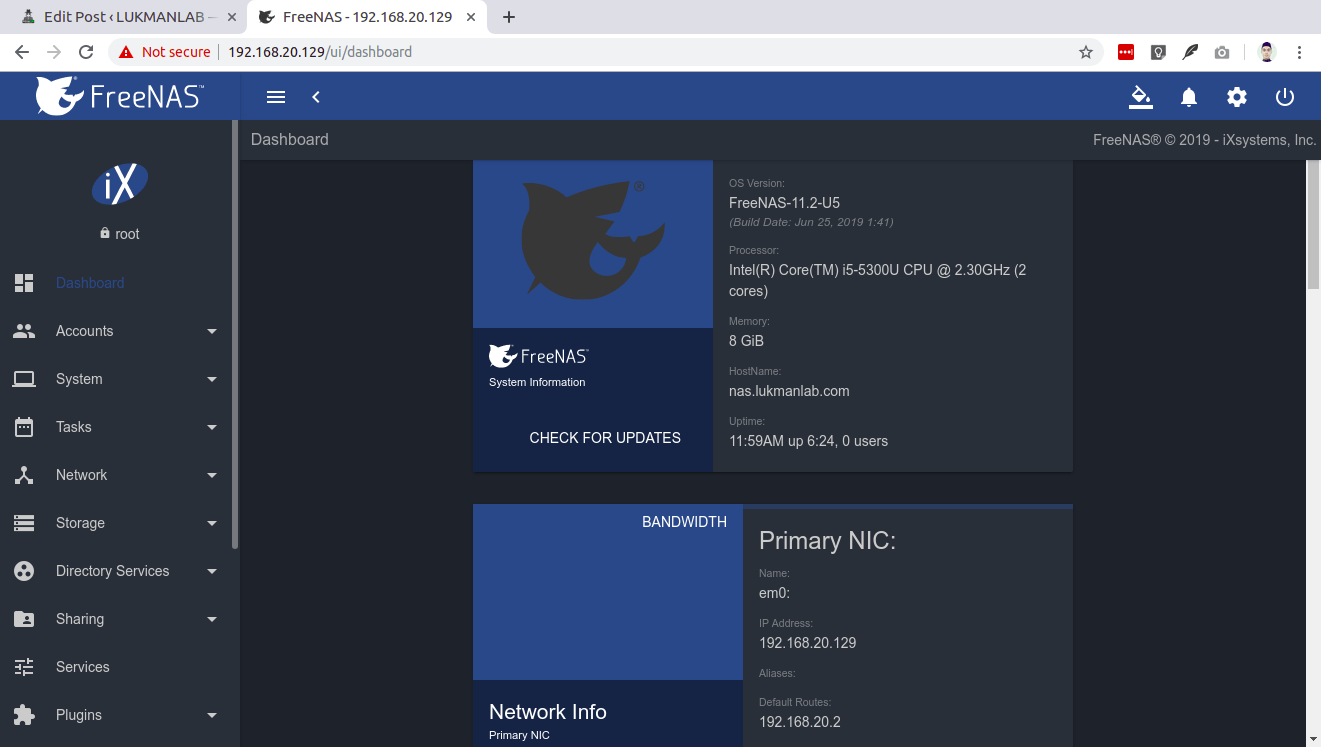Click the Services sliders icon
Image resolution: width=1321 pixels, height=747 pixels.
[24, 667]
